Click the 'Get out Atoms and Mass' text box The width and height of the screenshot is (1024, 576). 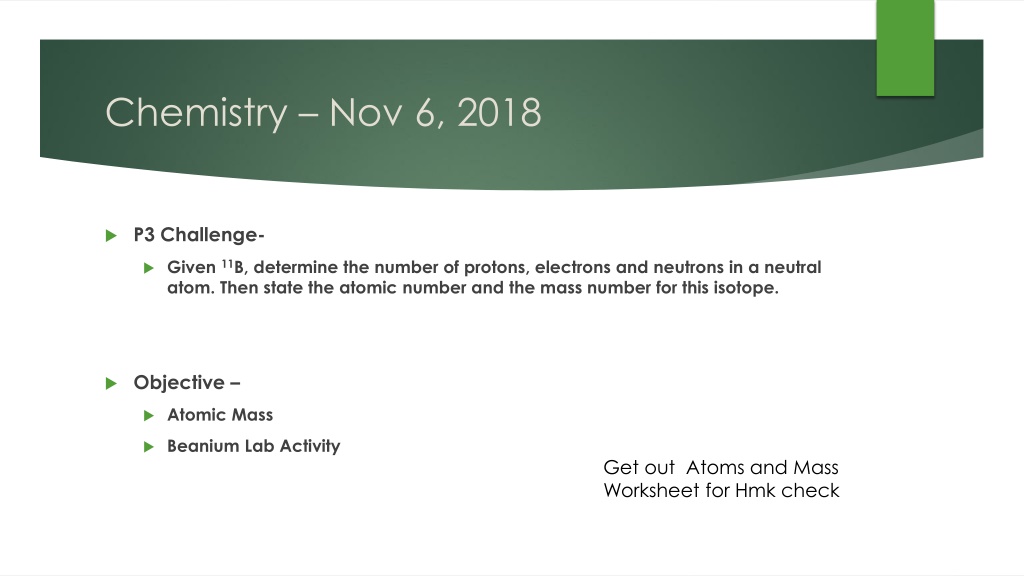click(721, 479)
